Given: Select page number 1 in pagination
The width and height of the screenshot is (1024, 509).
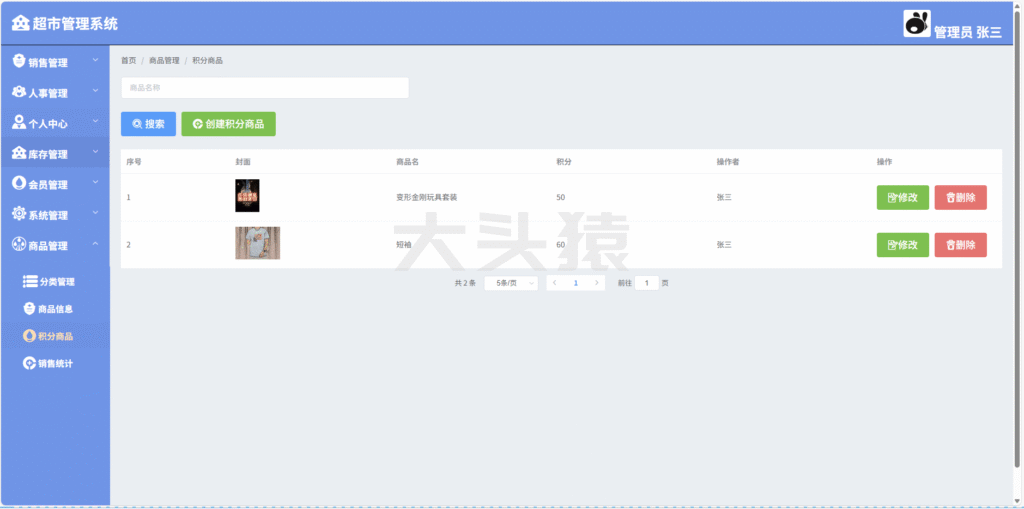Looking at the screenshot, I should (575, 283).
